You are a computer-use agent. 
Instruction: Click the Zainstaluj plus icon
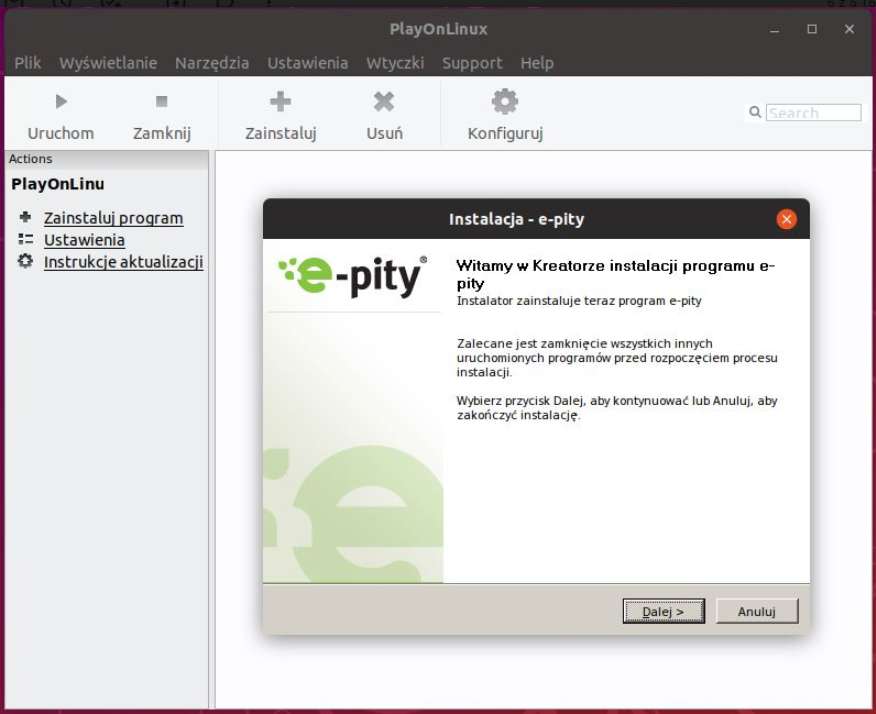pos(281,101)
